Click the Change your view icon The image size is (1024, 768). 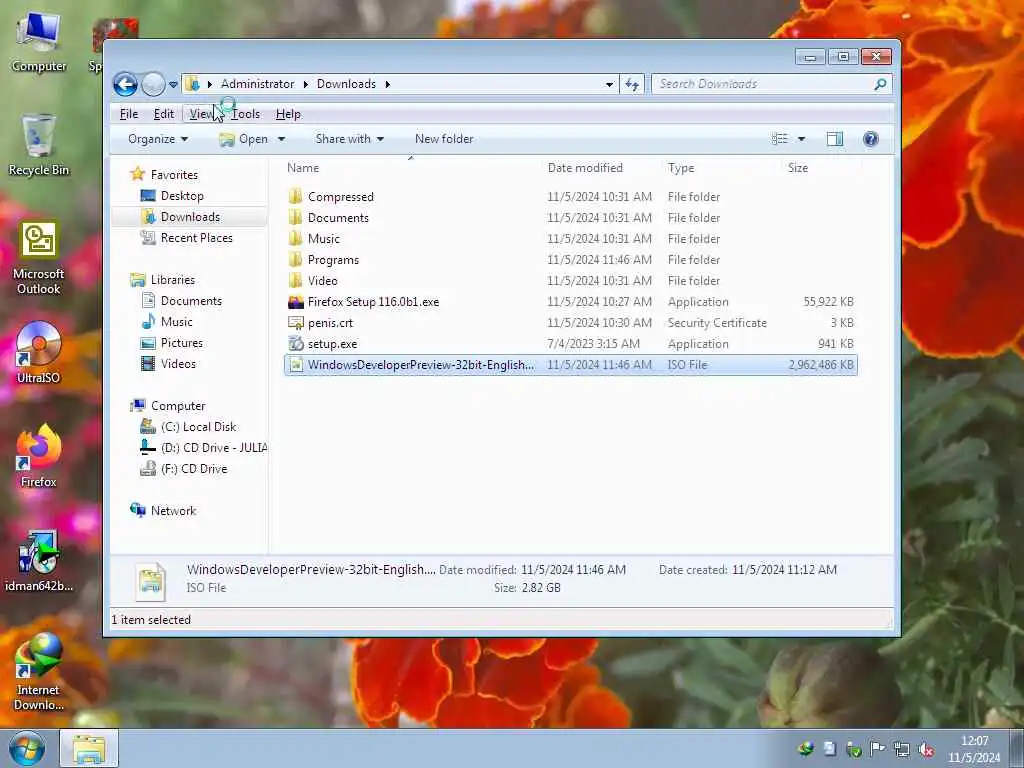780,139
